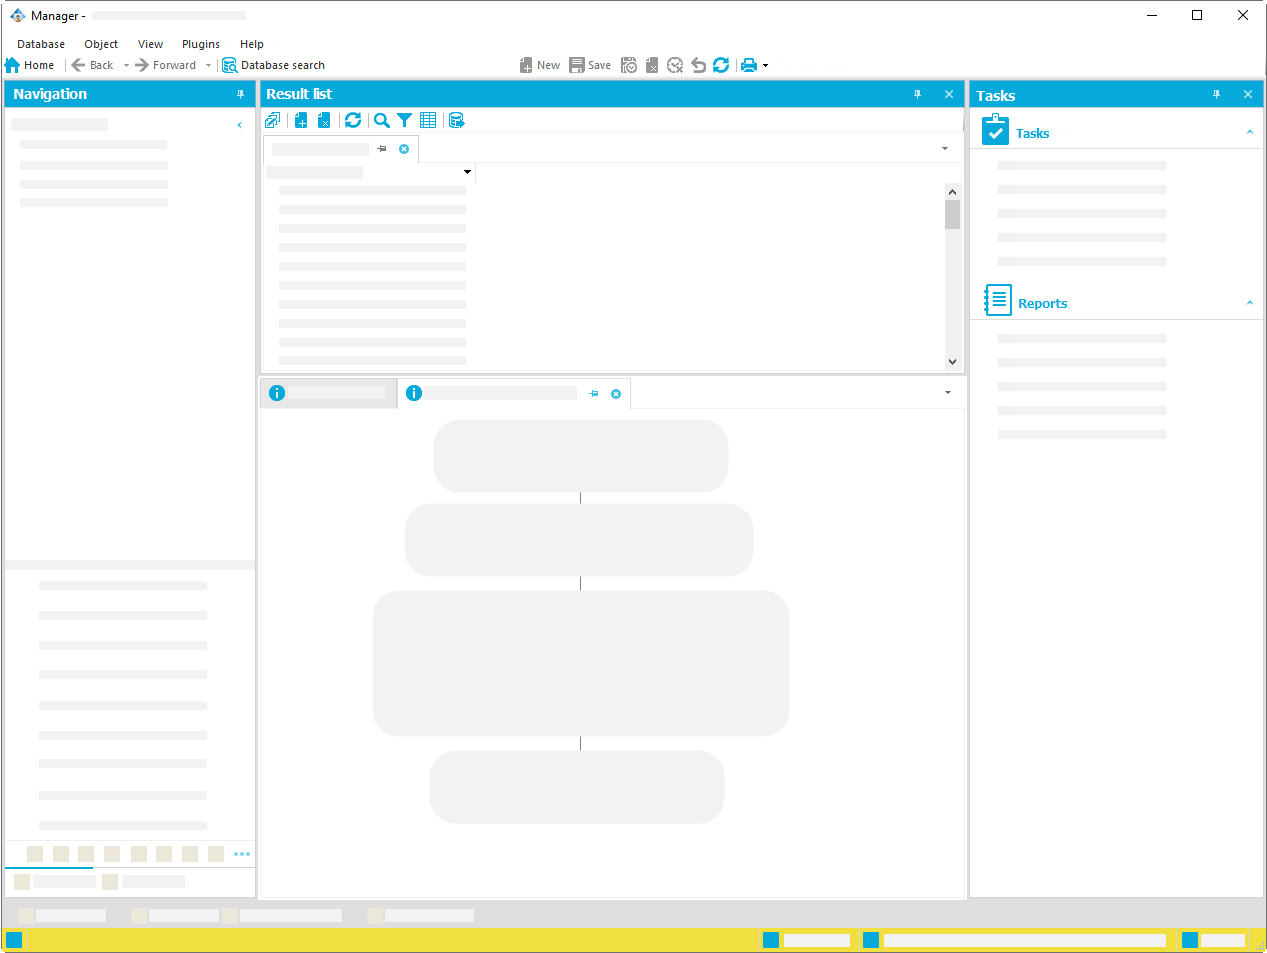Pin the Navigation panel
Viewport: 1267px width, 953px height.
pos(240,94)
